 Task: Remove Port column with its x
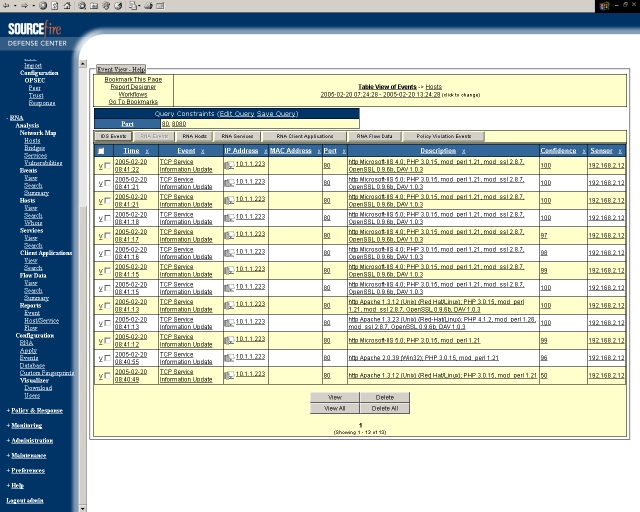[344, 151]
